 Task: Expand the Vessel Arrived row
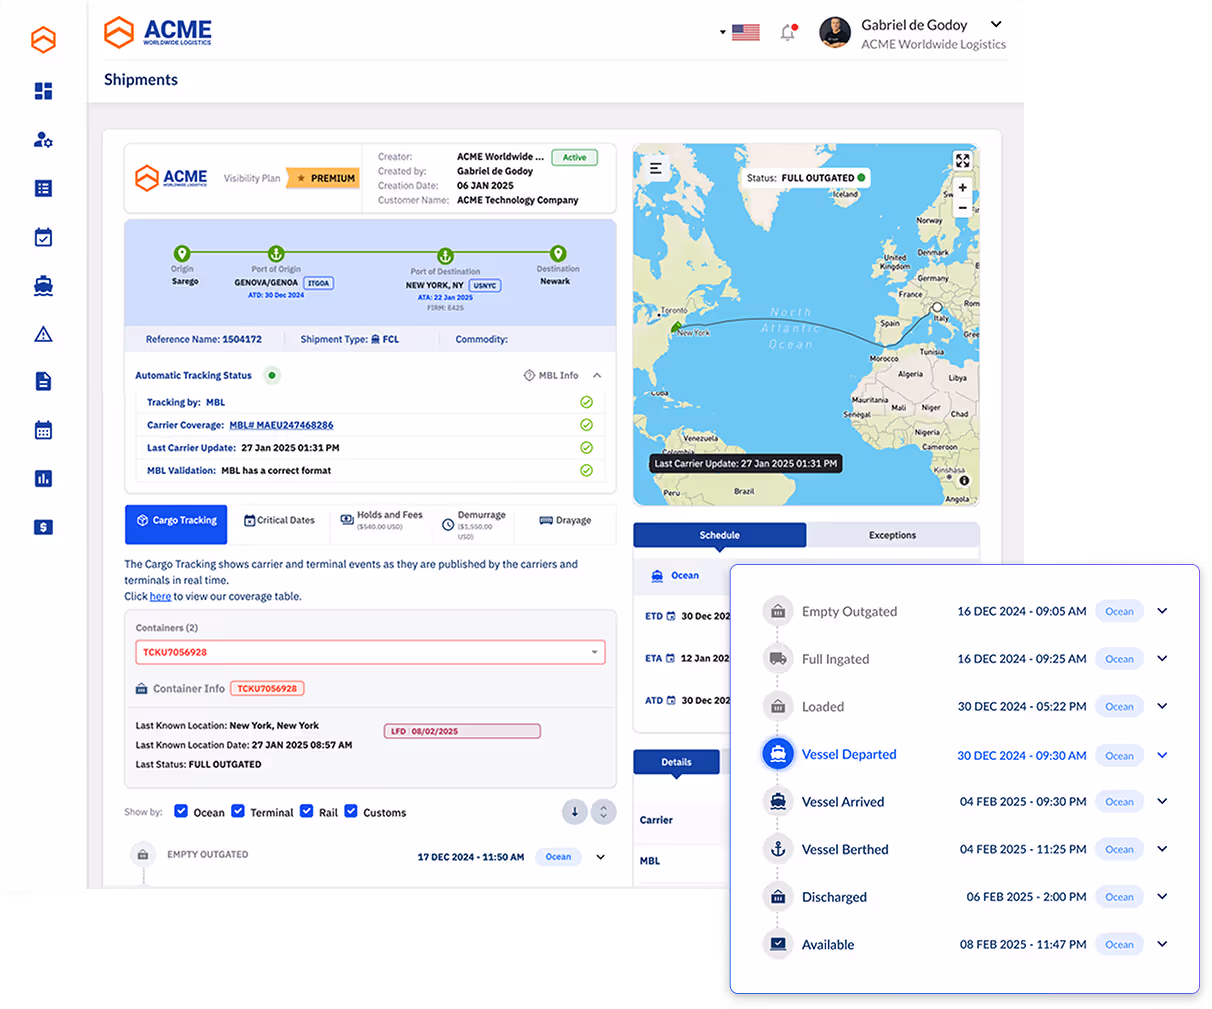[x=1162, y=801]
